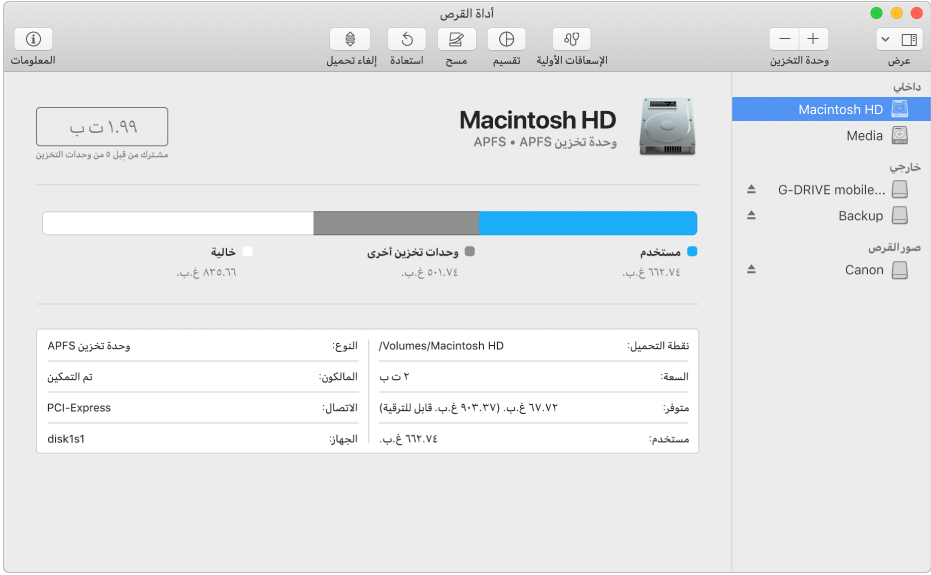
Task: Click the Internal (داخلي) section header
Action: click(x=907, y=87)
